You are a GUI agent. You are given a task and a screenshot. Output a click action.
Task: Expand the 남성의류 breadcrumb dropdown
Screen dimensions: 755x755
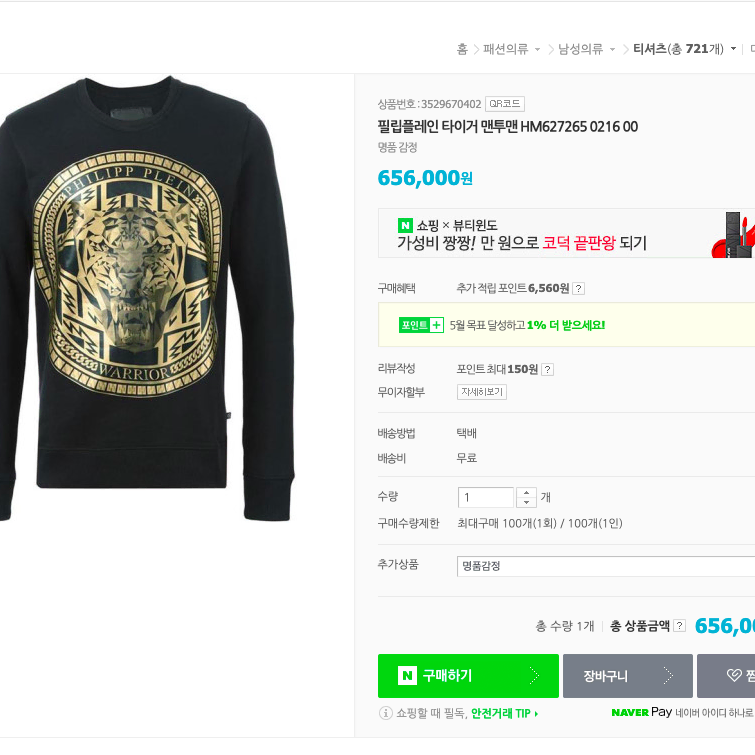click(612, 49)
